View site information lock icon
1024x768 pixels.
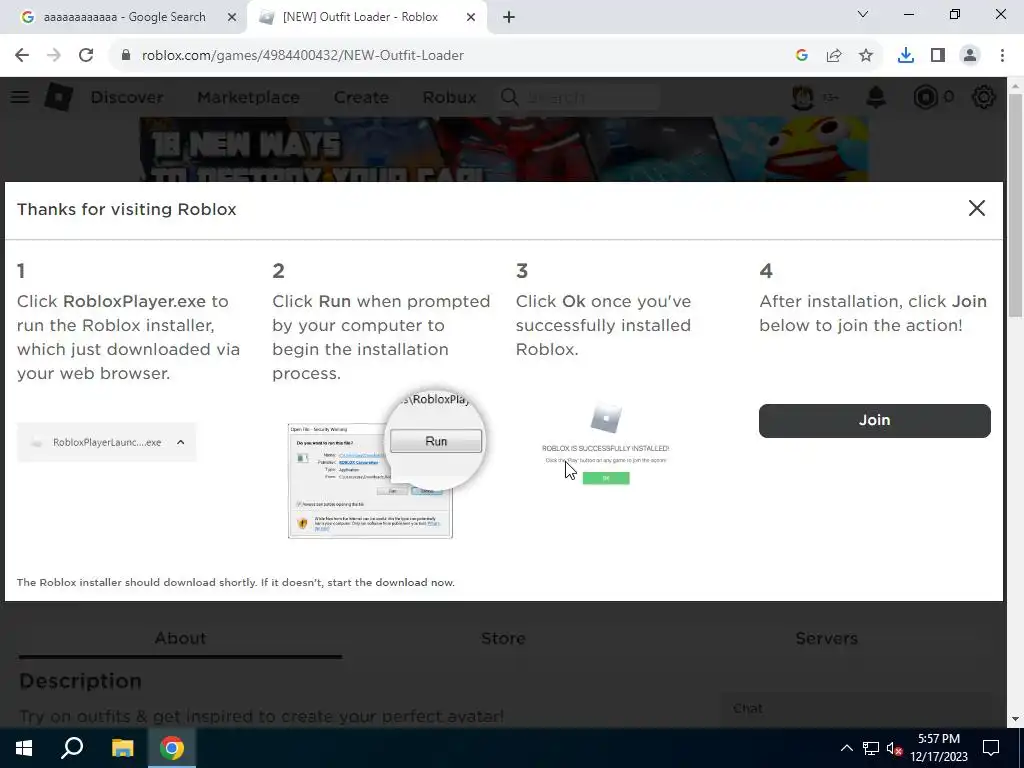(126, 56)
